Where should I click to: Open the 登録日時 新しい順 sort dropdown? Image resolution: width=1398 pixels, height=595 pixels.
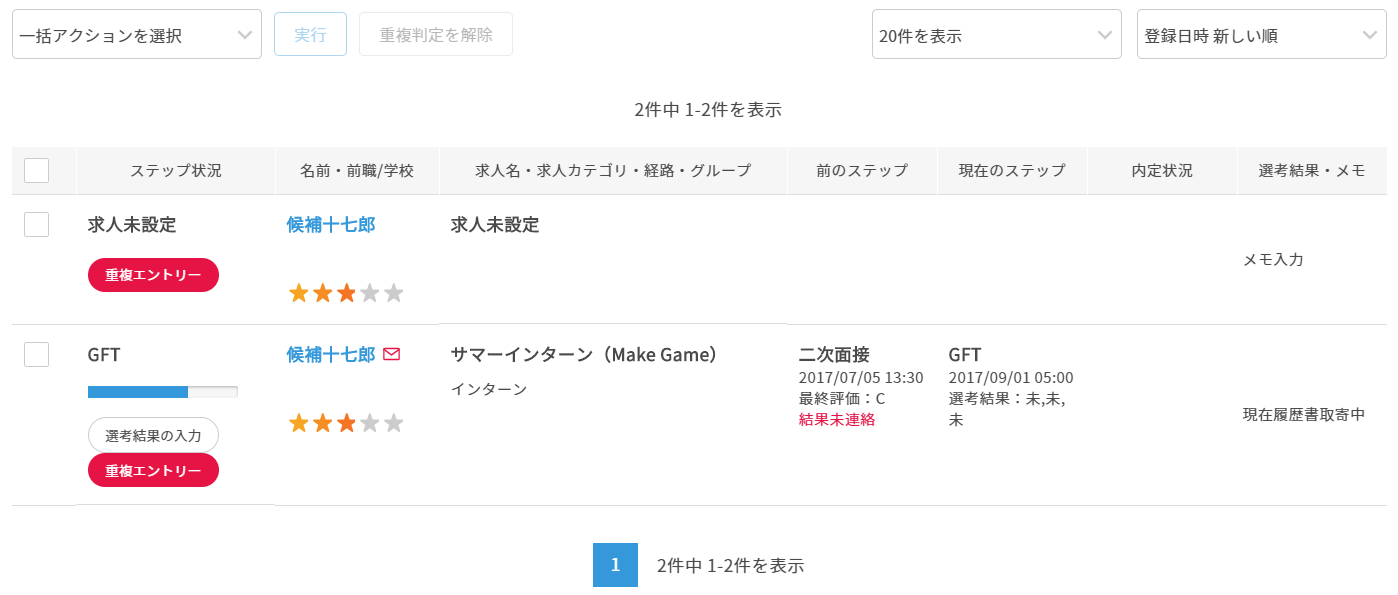pyautogui.click(x=1260, y=35)
